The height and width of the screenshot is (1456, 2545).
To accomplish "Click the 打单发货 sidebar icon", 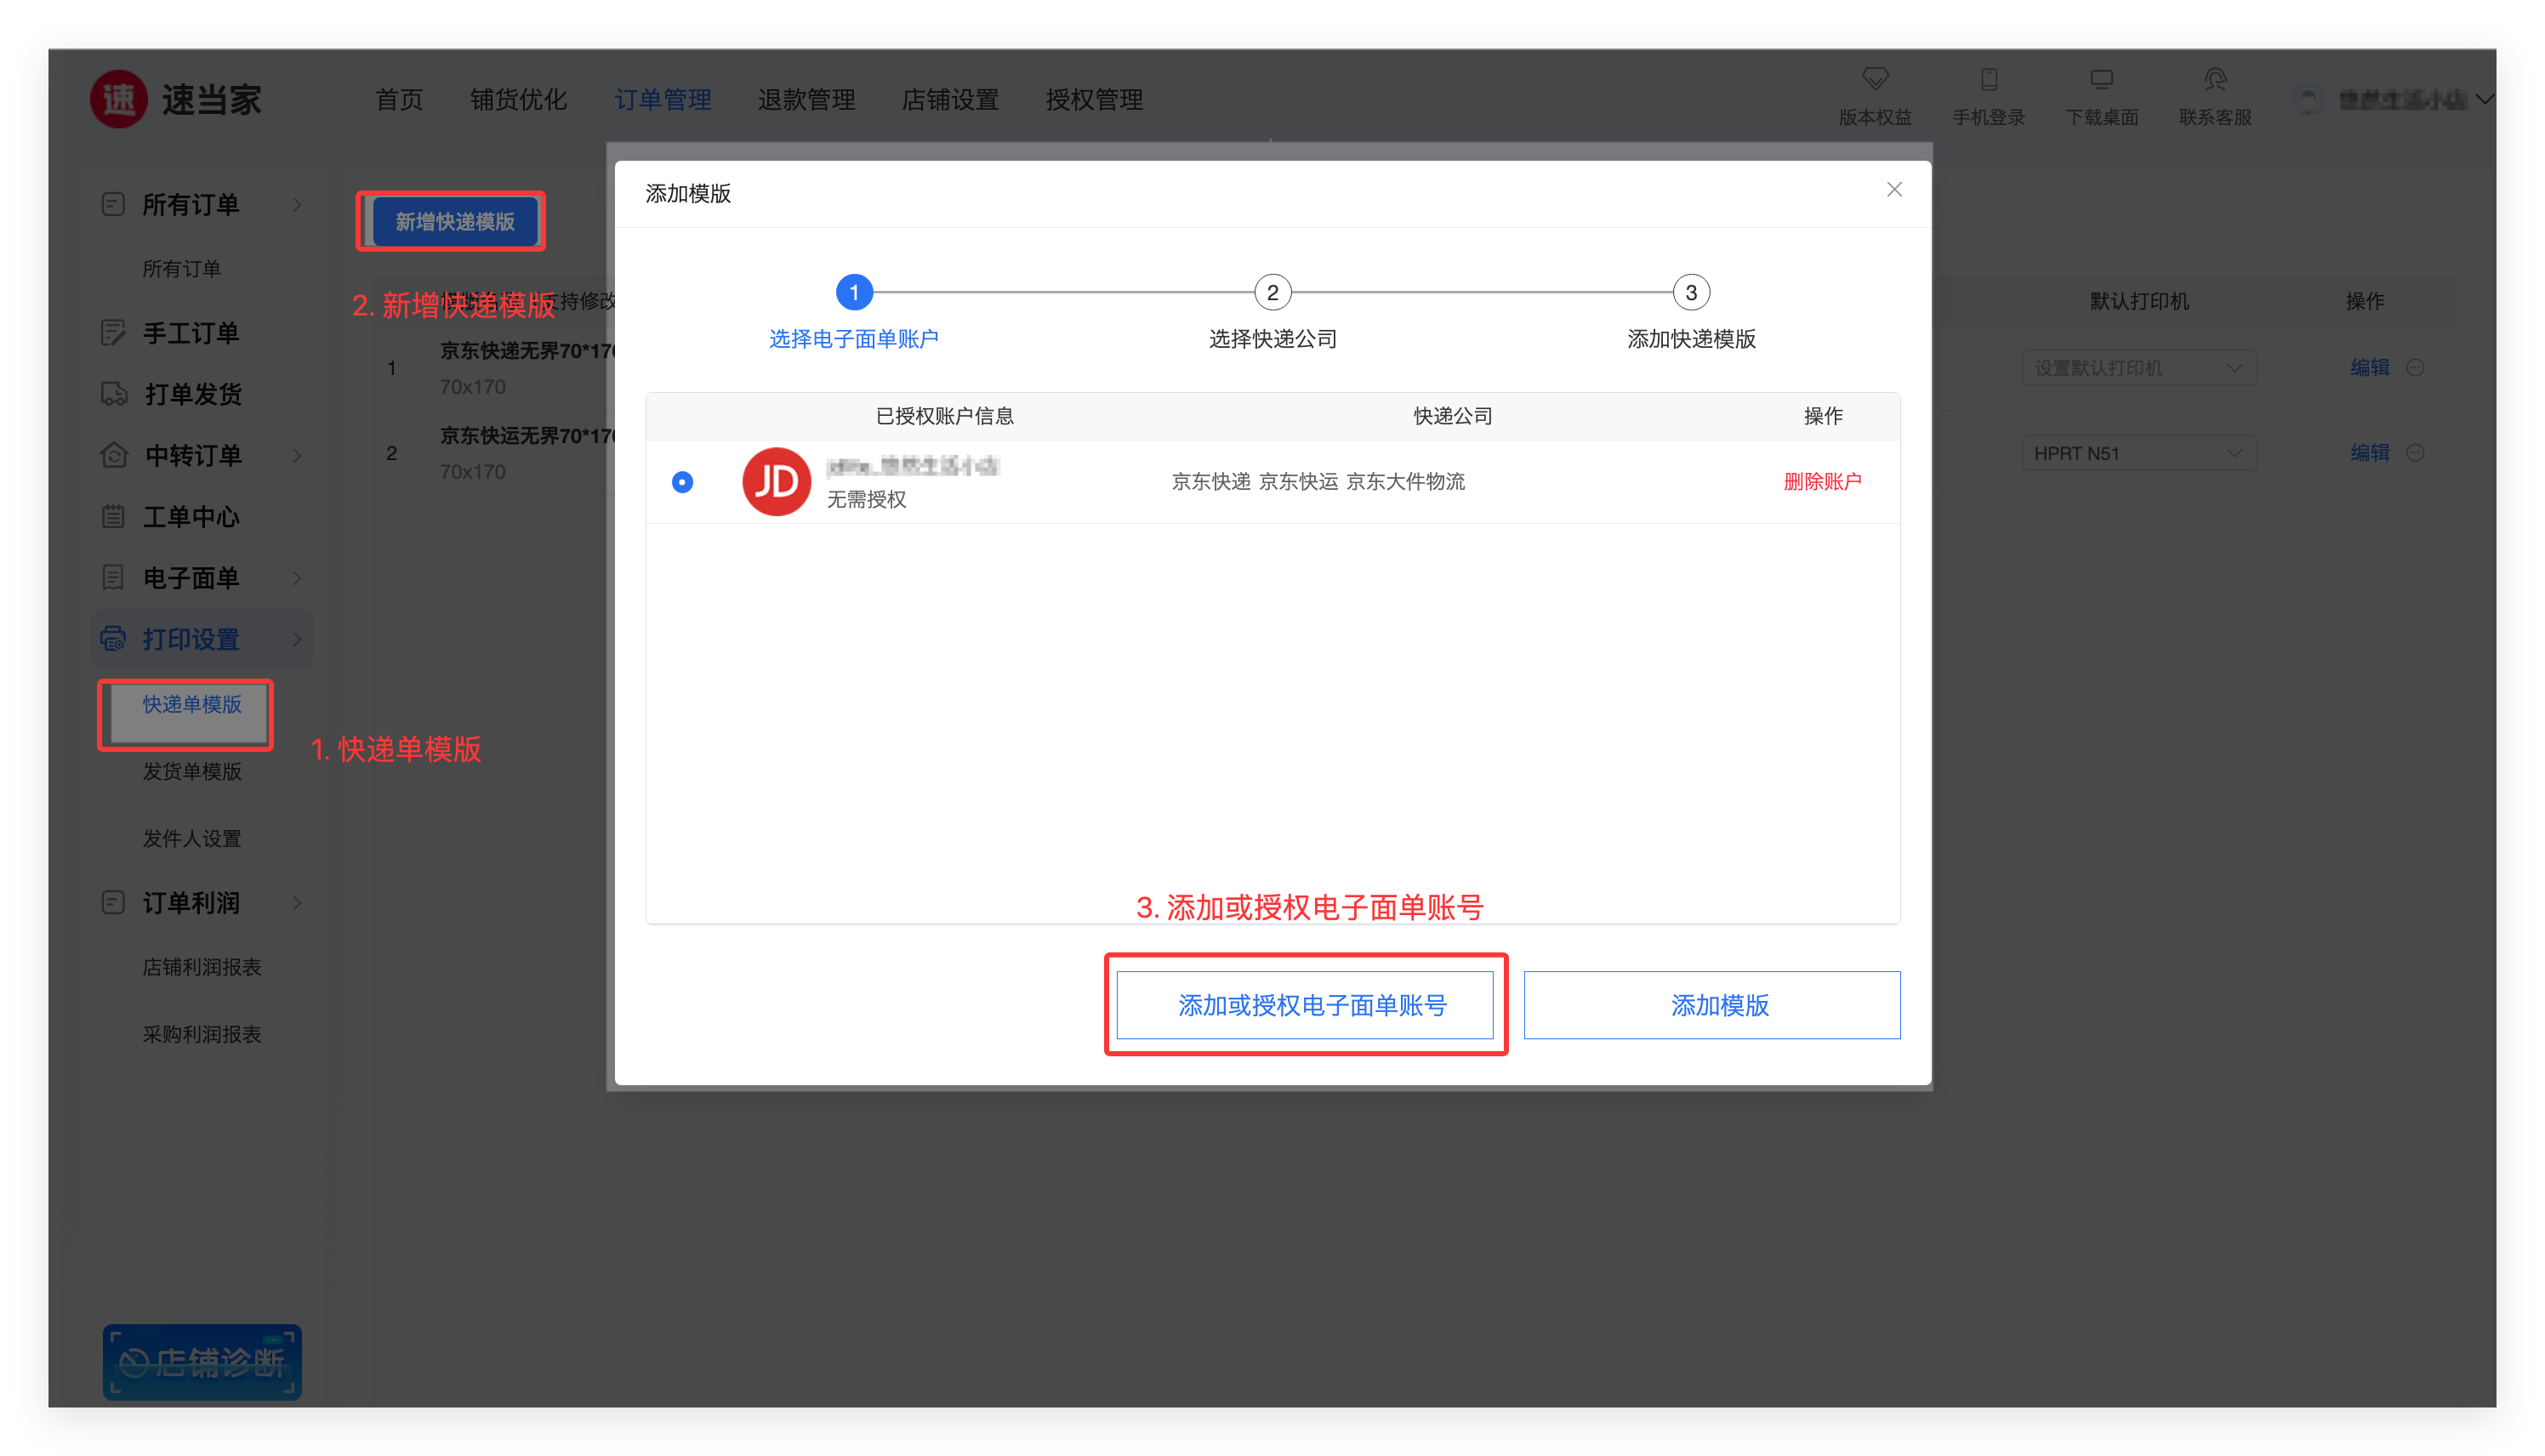I will (x=114, y=394).
